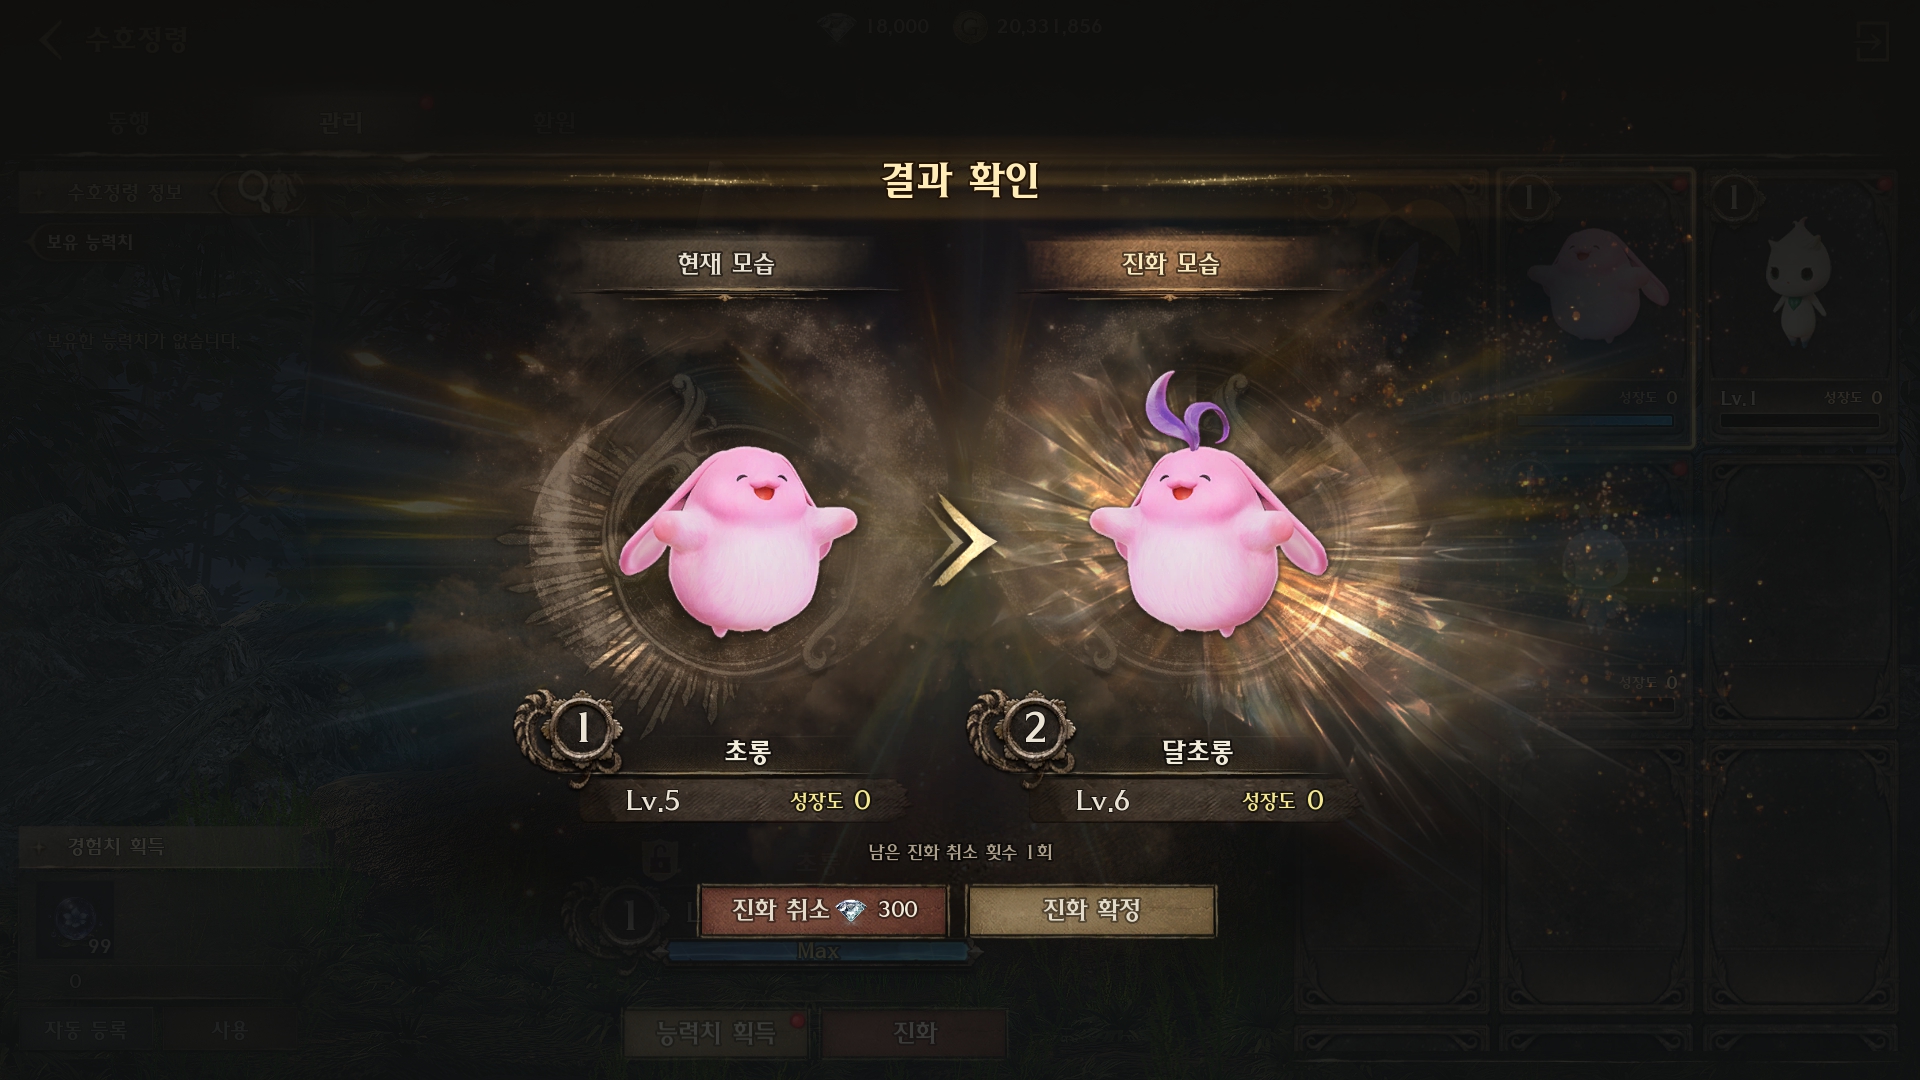This screenshot has height=1080, width=1920.
Task: Select the pink spirit card thumbnail
Action: point(1594,307)
